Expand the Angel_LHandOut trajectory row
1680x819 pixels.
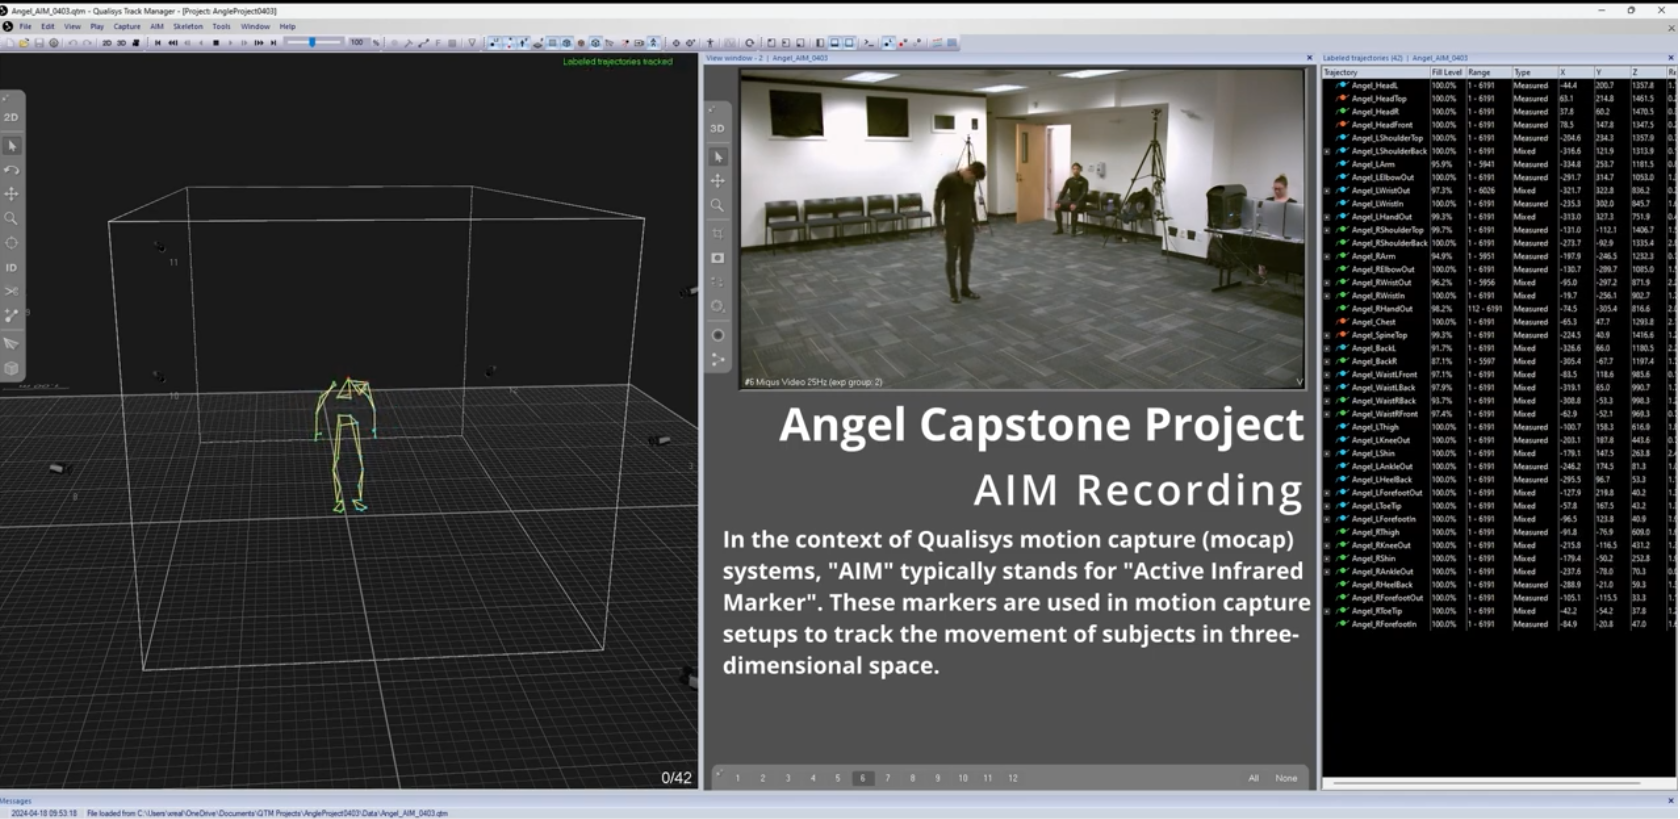pyautogui.click(x=1327, y=217)
